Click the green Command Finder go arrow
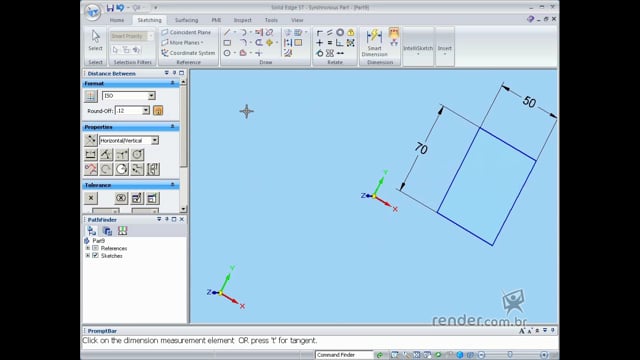640x360 pixels. click(x=380, y=355)
